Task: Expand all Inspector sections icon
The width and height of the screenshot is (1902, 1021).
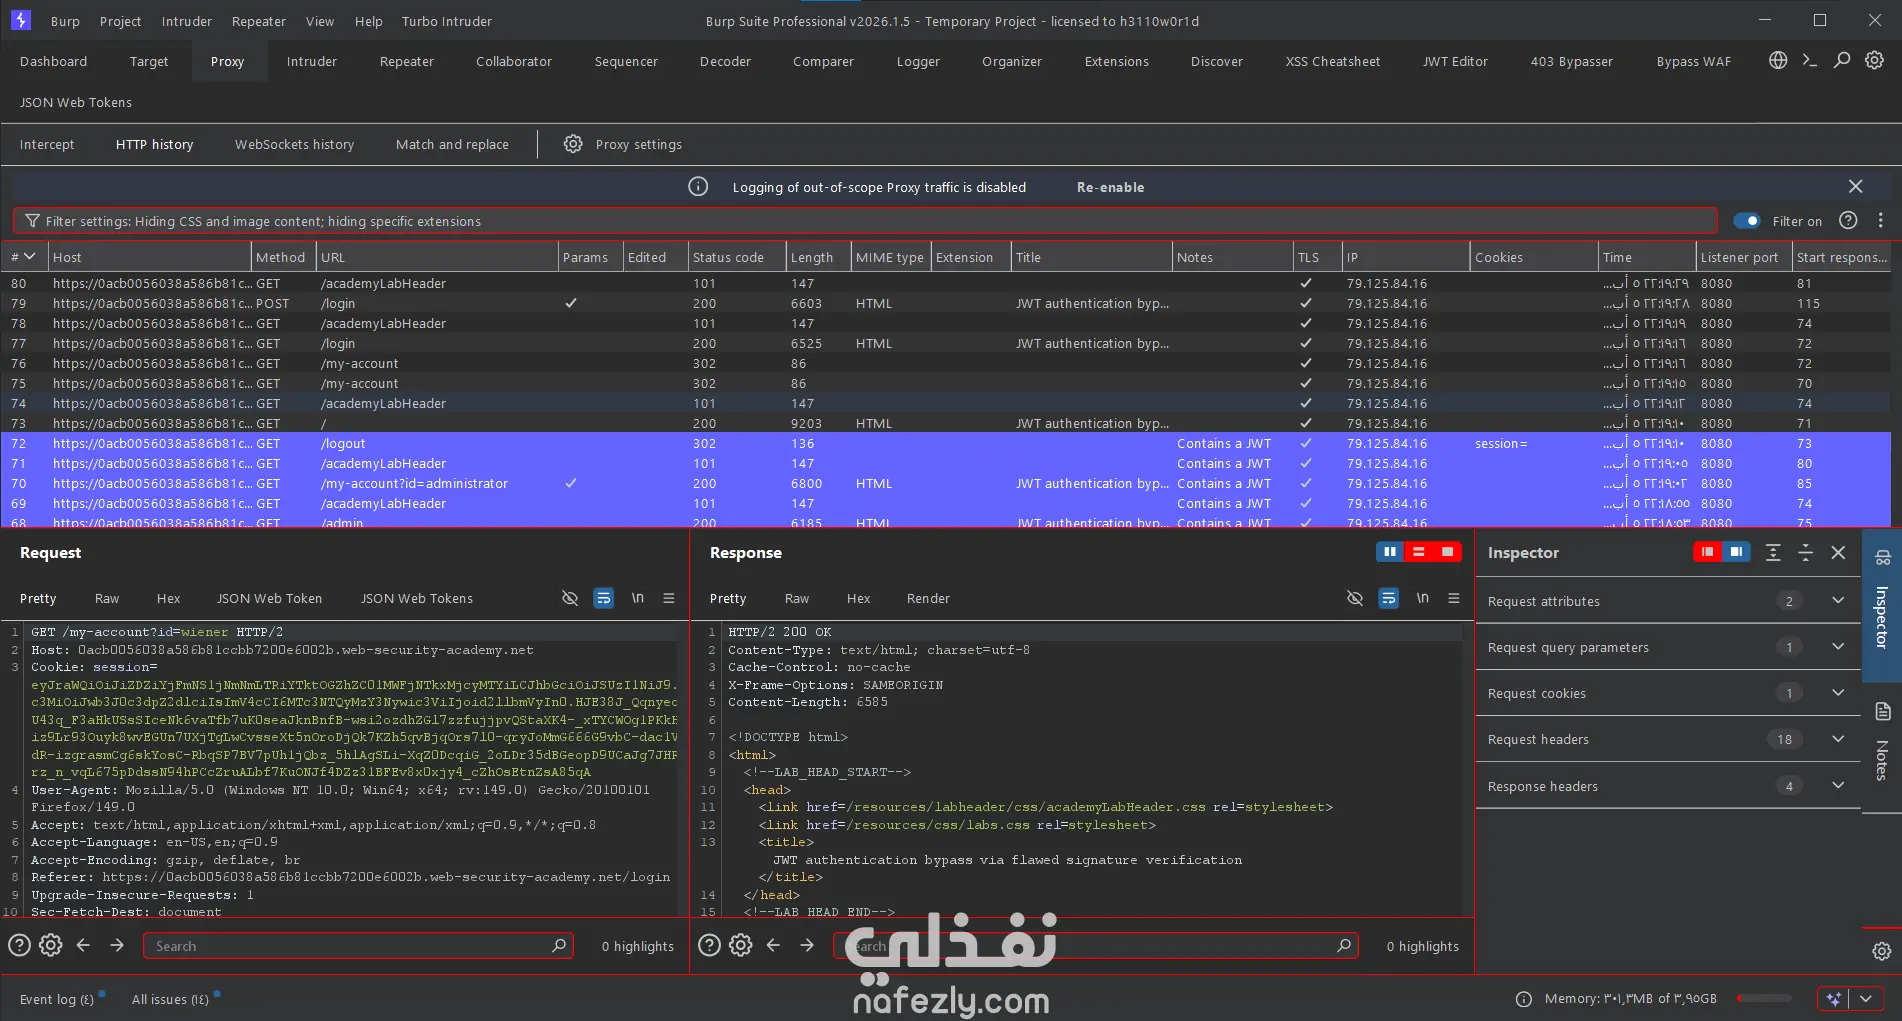Action: pos(1773,552)
